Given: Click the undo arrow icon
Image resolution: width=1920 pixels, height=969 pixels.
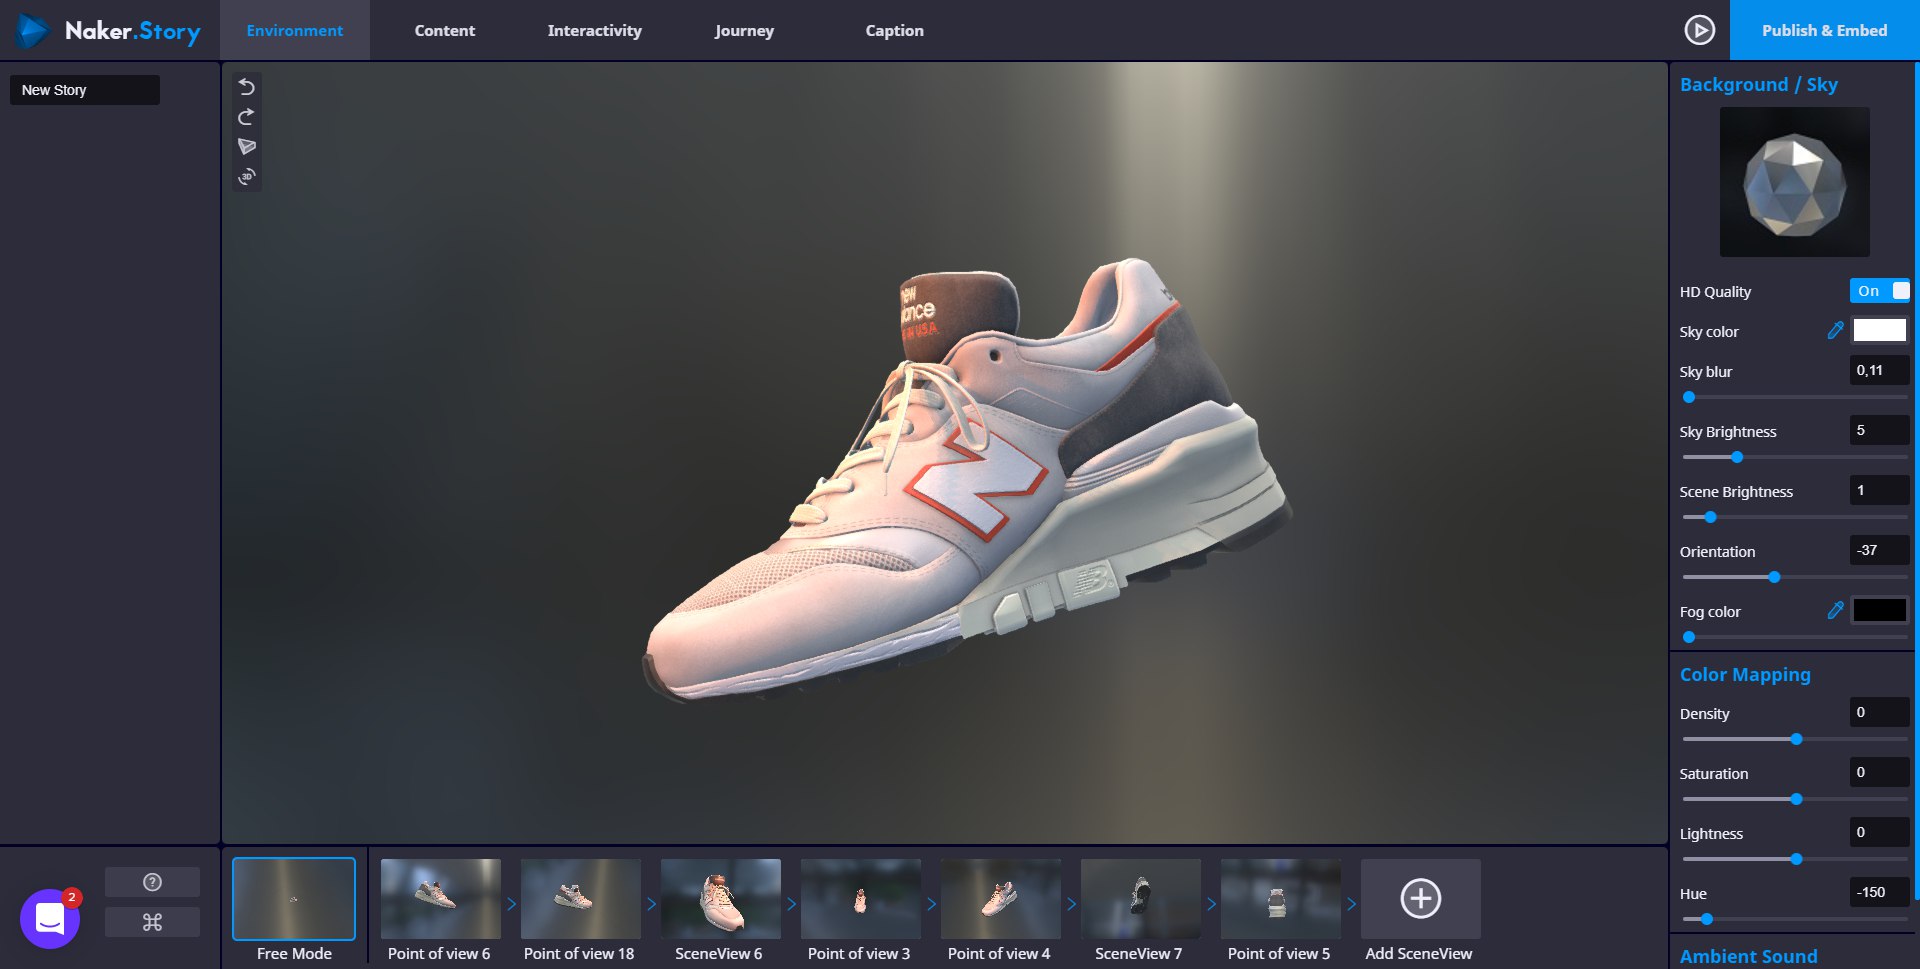Looking at the screenshot, I should [x=247, y=87].
